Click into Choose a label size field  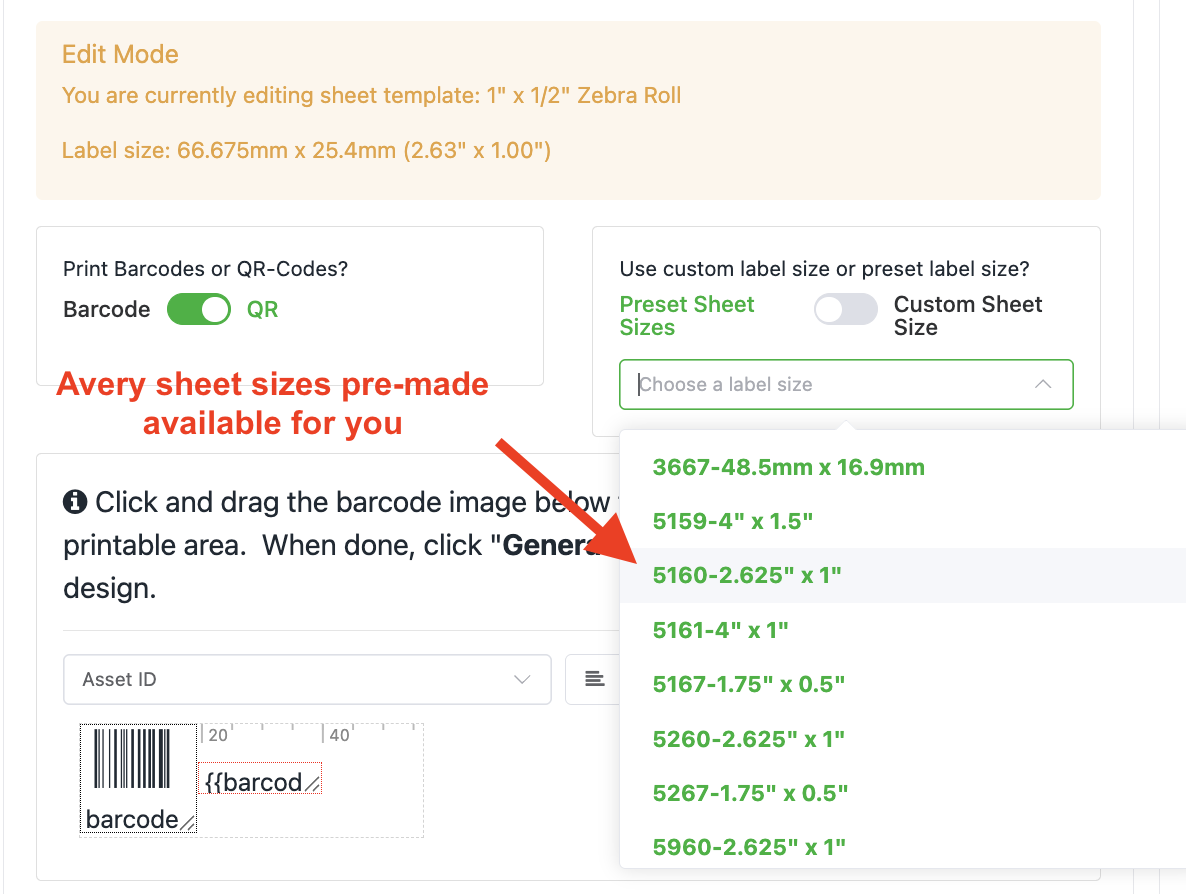[846, 384]
